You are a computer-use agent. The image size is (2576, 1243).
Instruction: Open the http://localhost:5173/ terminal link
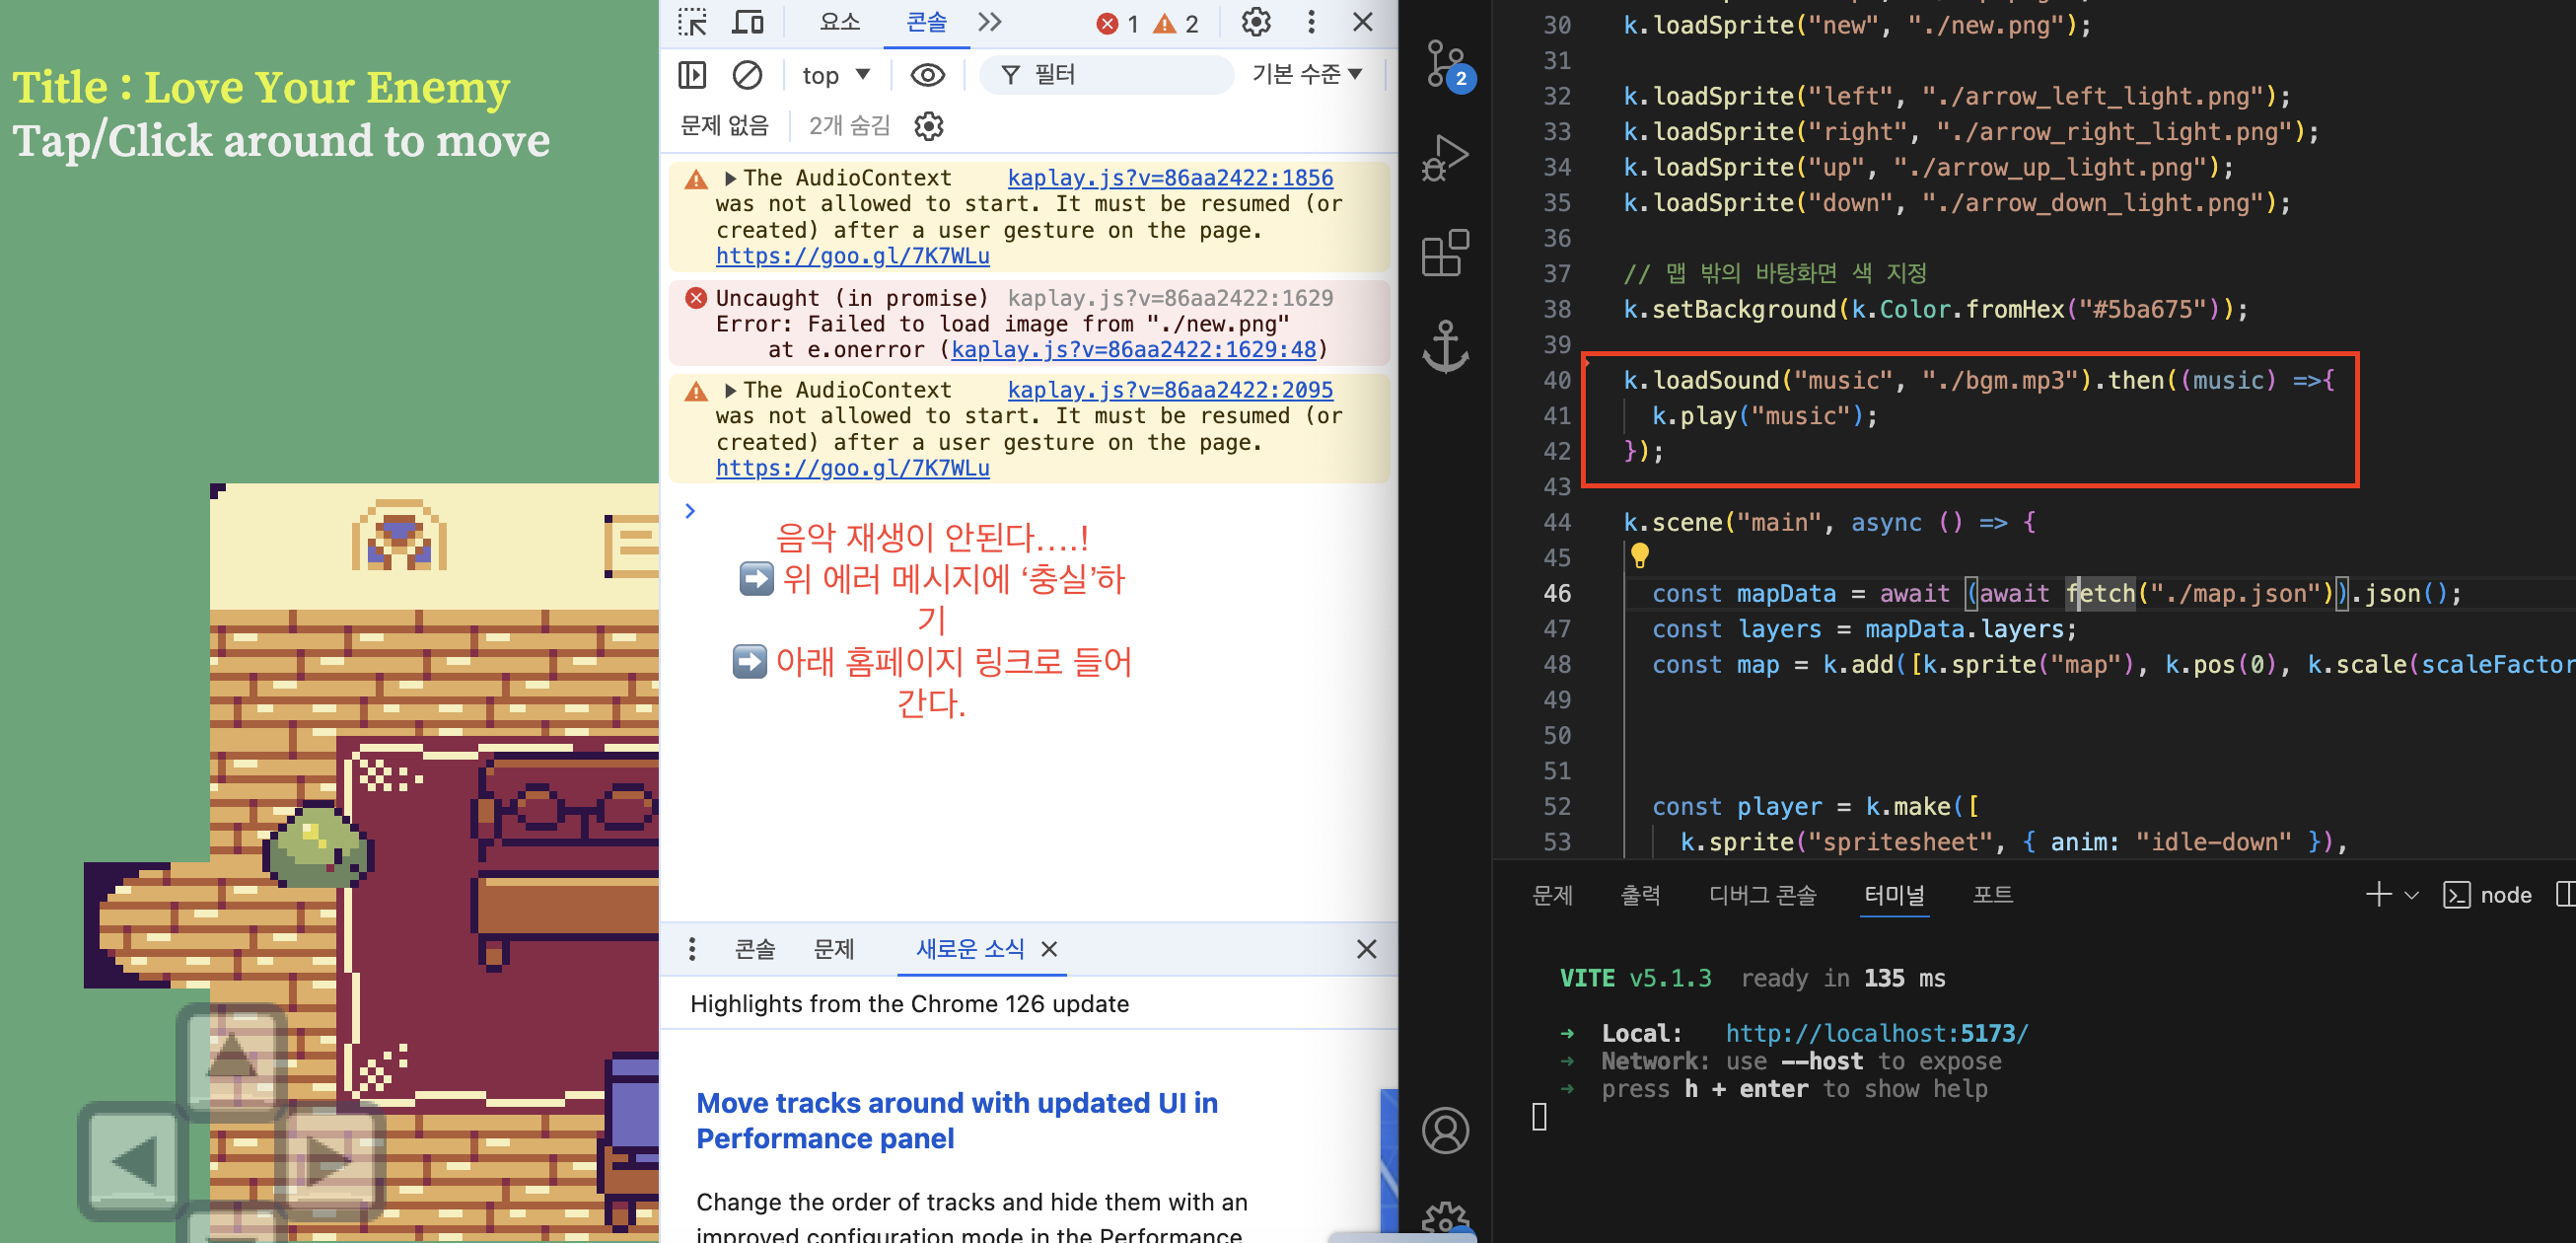pos(1876,1033)
